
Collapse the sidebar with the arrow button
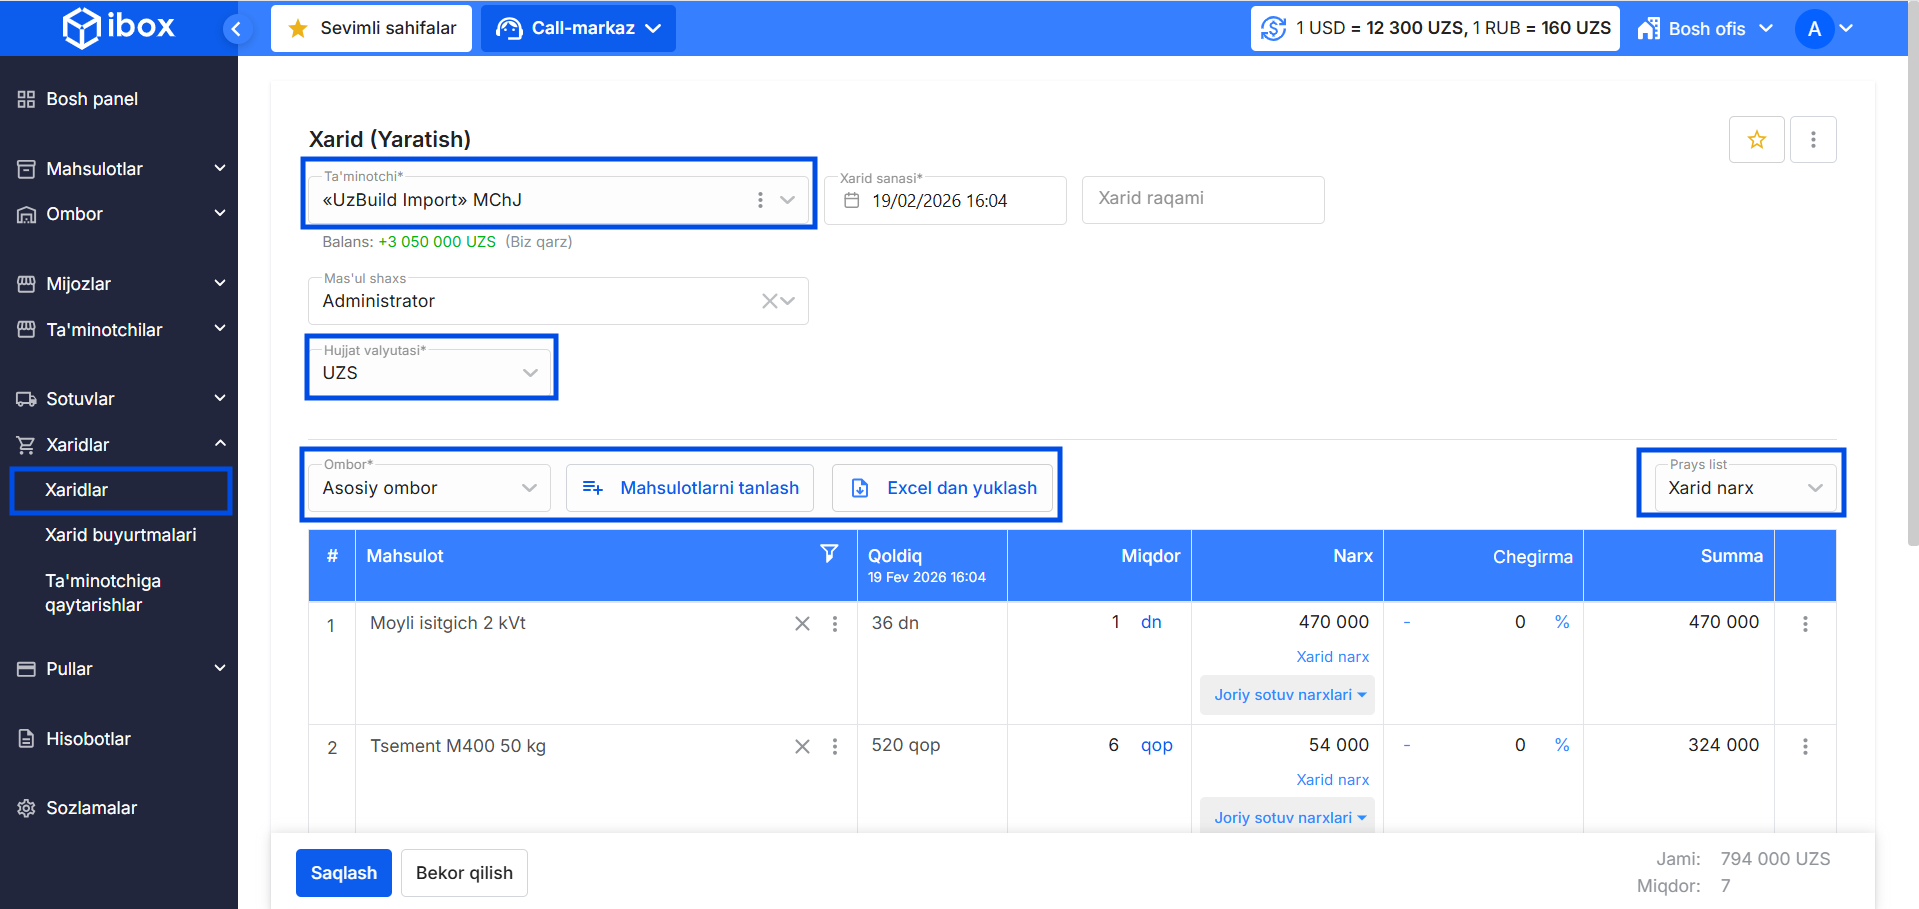[235, 29]
